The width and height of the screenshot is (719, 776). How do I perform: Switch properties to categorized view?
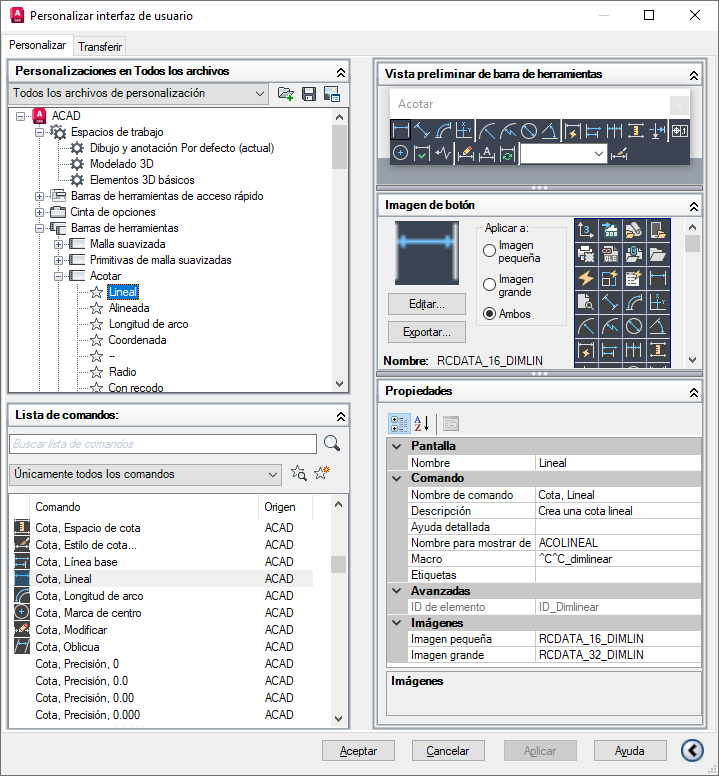(x=399, y=424)
